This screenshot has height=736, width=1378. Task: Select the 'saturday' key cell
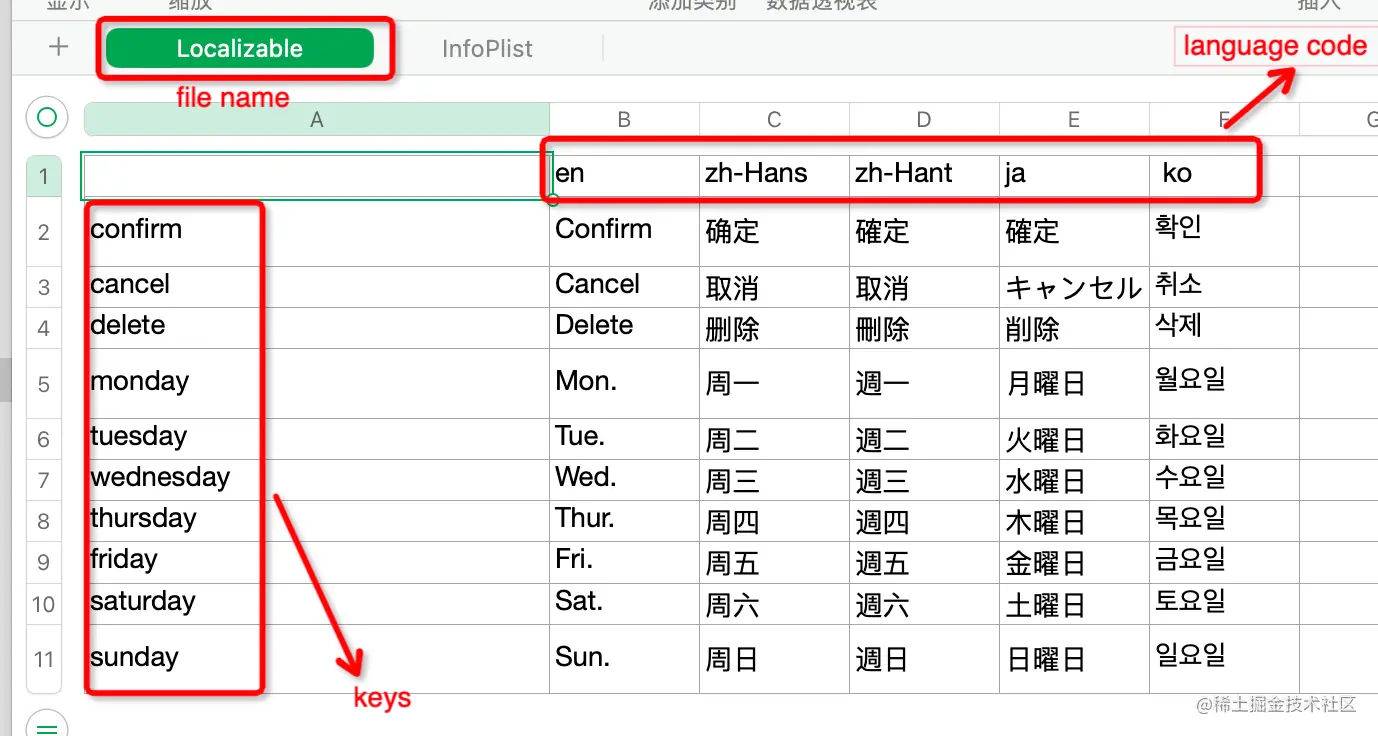coord(317,604)
